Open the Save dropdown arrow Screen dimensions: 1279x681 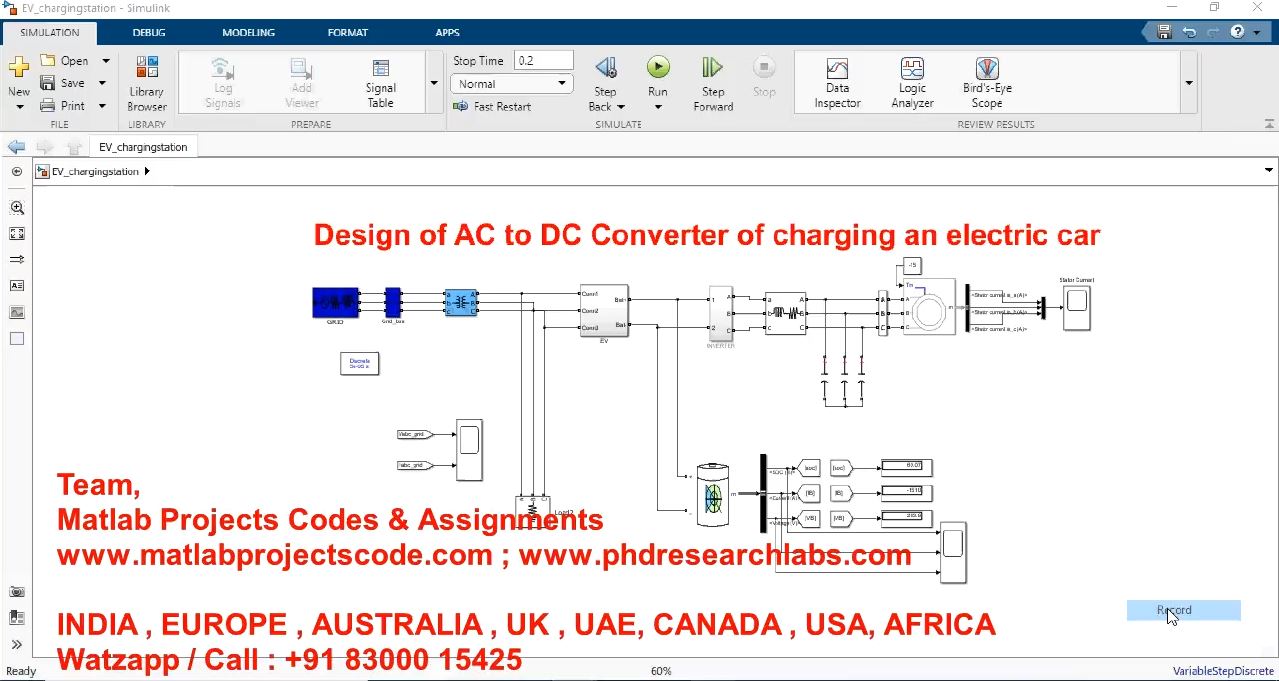pos(102,83)
